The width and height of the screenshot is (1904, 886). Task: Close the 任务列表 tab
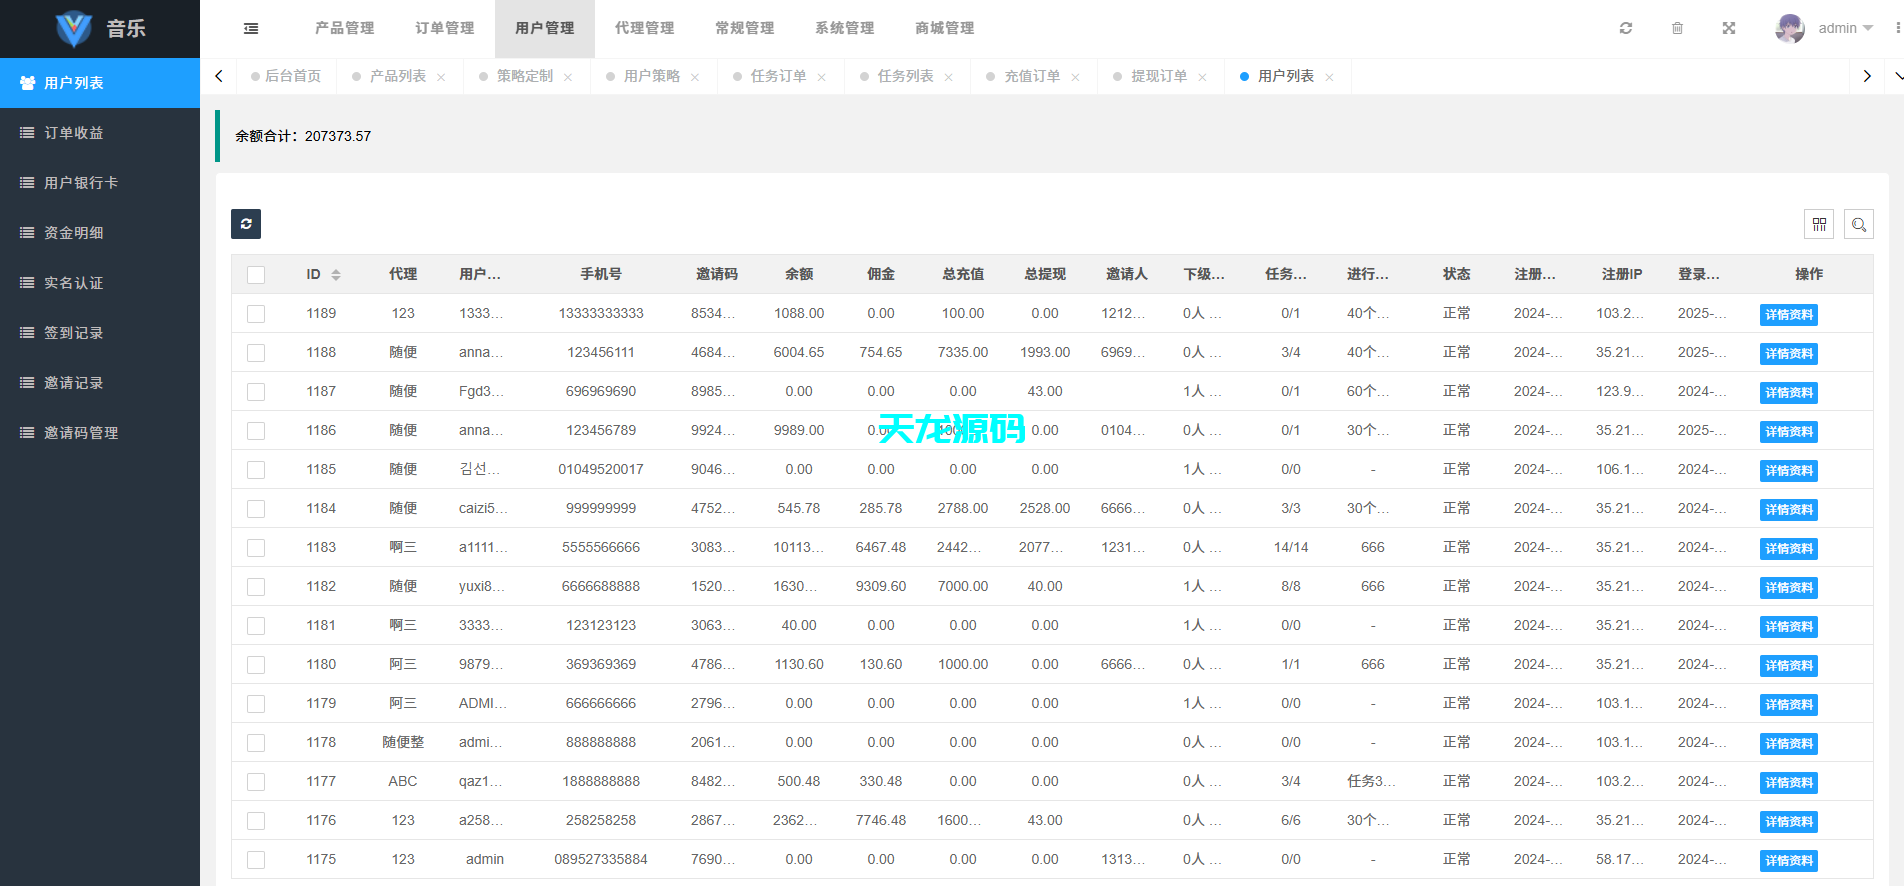click(949, 77)
